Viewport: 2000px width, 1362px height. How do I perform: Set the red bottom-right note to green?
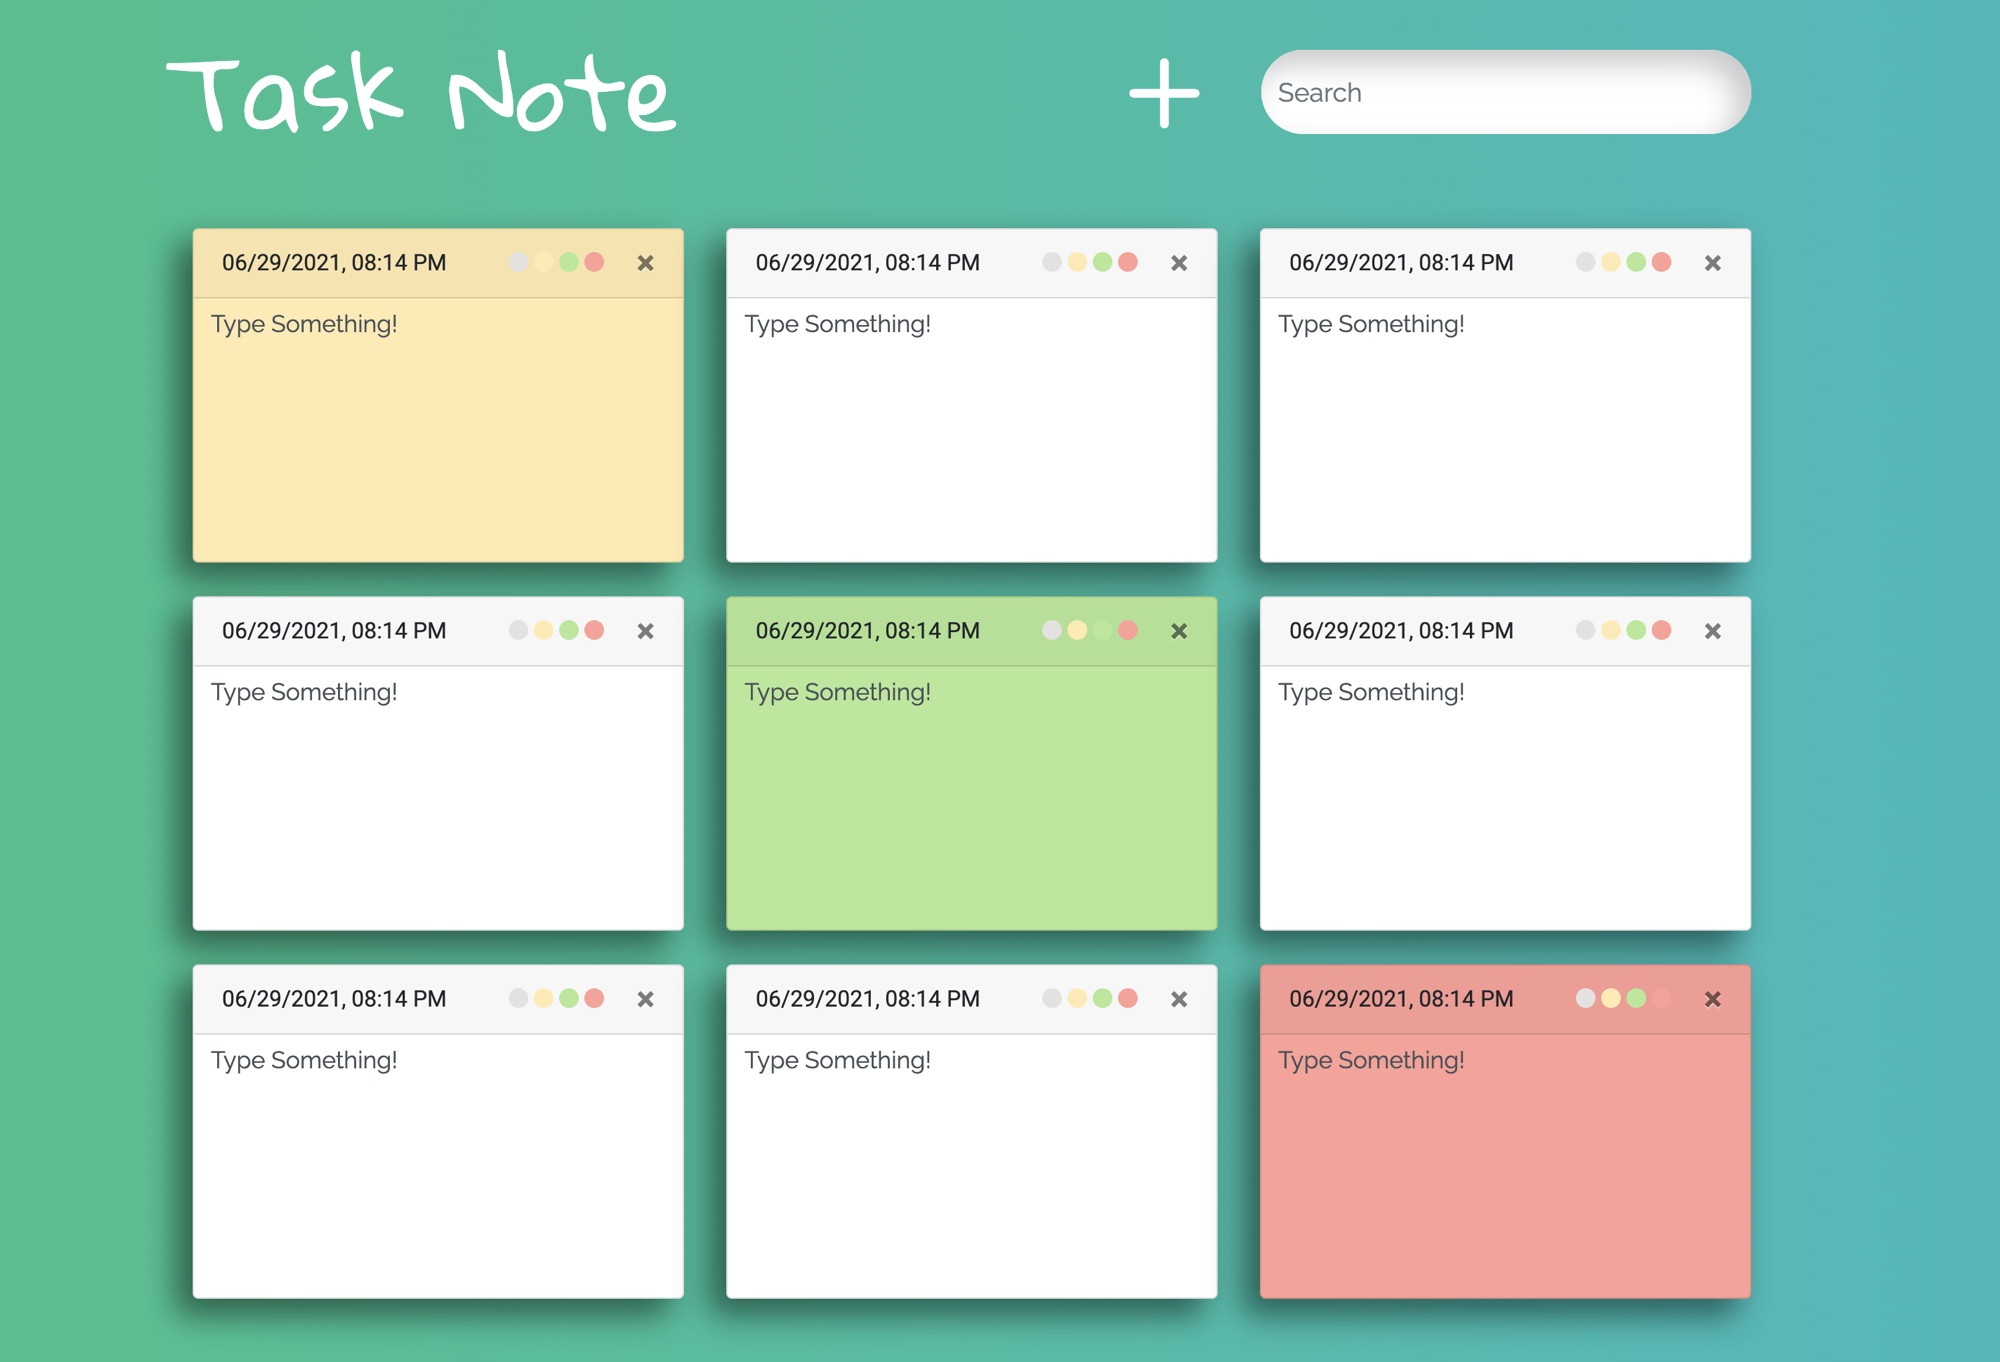tap(1636, 998)
